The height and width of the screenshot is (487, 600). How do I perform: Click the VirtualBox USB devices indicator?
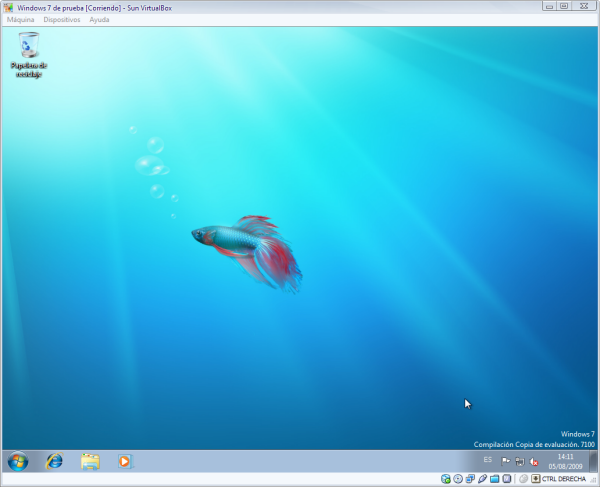pyautogui.click(x=482, y=479)
